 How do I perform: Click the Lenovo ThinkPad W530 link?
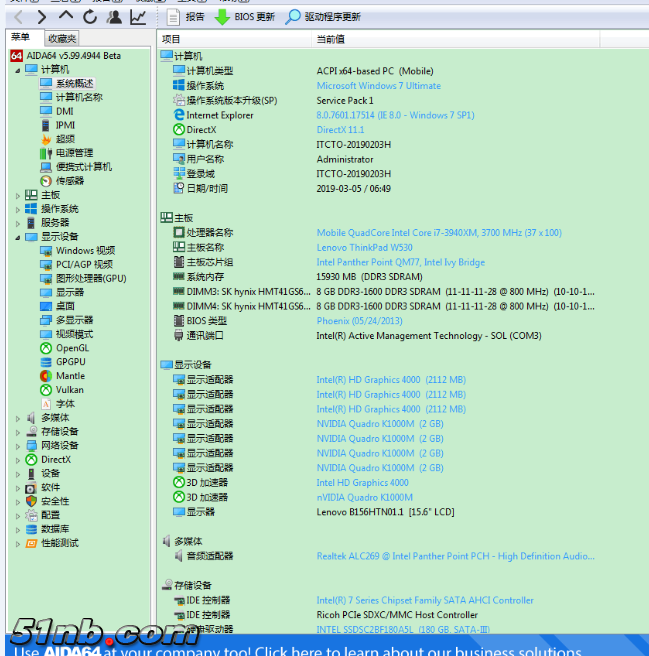click(364, 248)
